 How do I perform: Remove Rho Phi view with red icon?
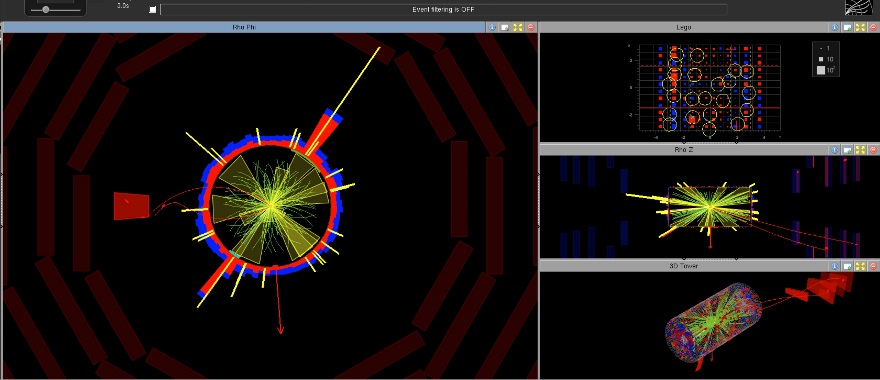coord(530,27)
